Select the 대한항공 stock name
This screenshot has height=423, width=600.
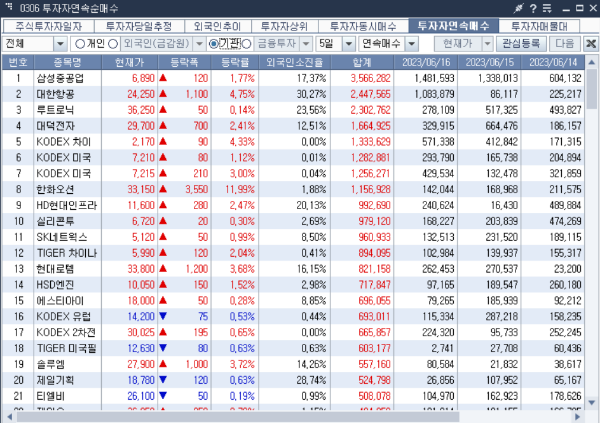pos(55,94)
